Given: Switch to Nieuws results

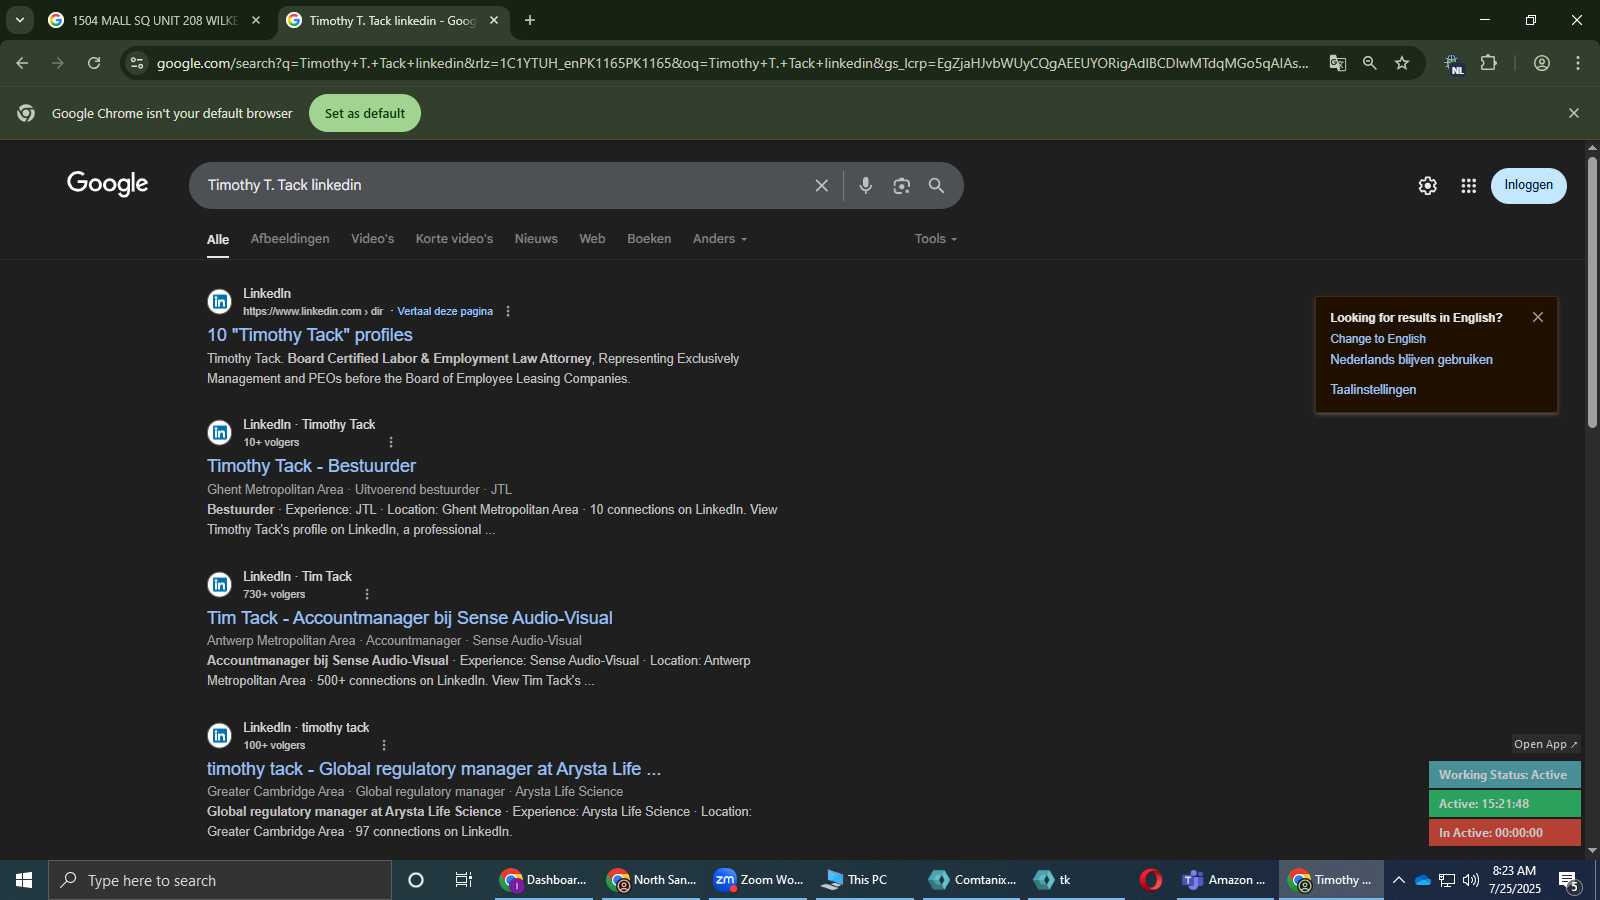Looking at the screenshot, I should 536,239.
